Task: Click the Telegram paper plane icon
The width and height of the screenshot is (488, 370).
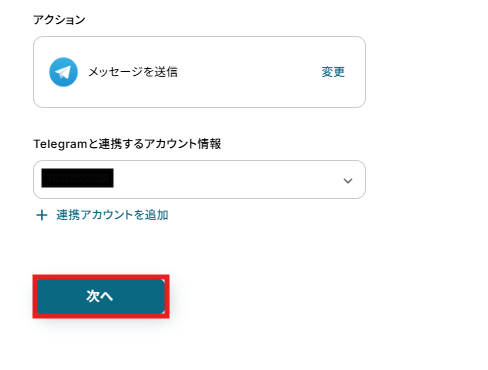Action: click(63, 72)
